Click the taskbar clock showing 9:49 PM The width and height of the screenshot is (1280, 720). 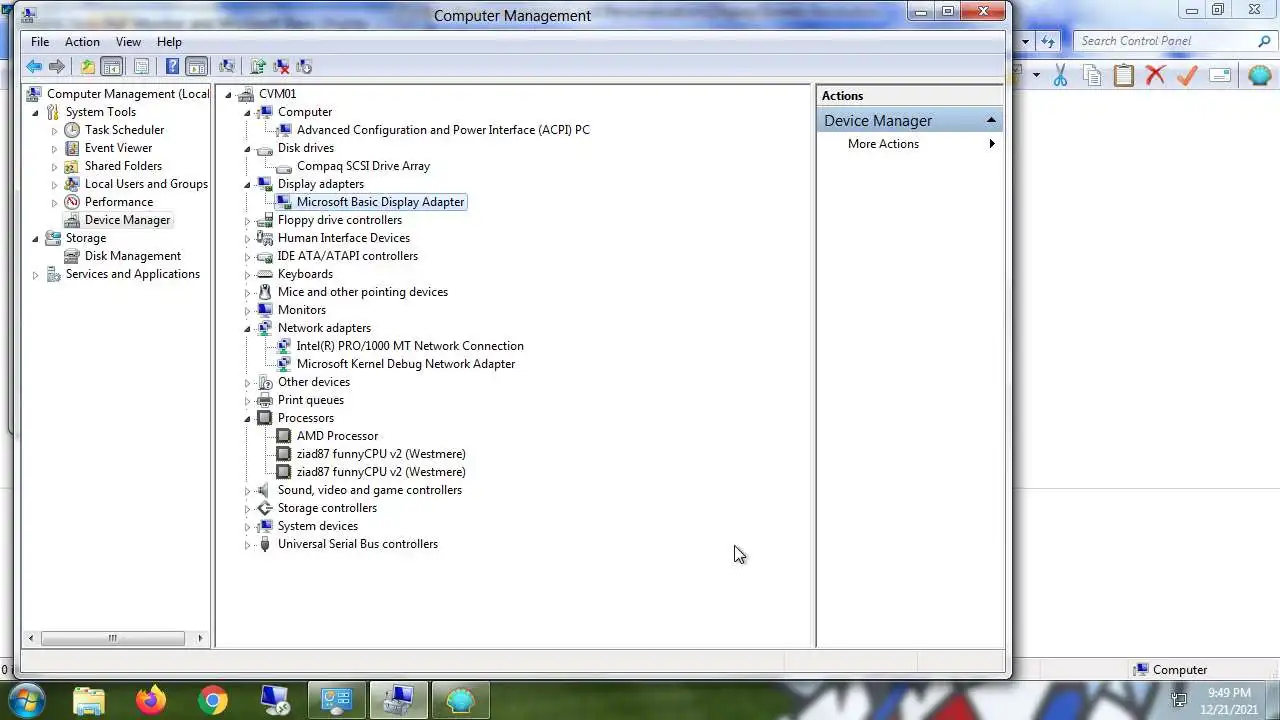coord(1228,693)
